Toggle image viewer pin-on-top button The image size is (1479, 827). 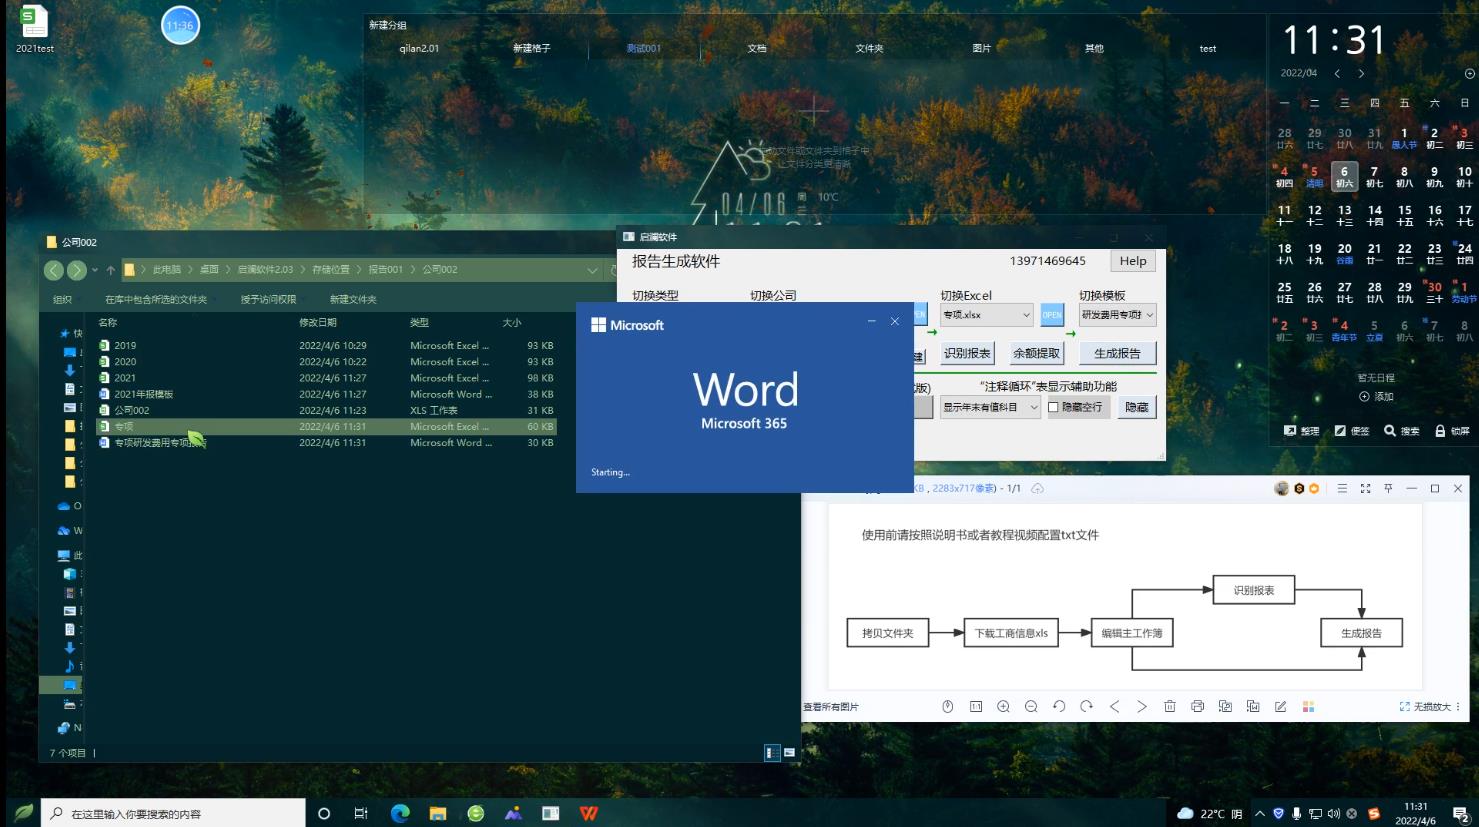pyautogui.click(x=1388, y=488)
